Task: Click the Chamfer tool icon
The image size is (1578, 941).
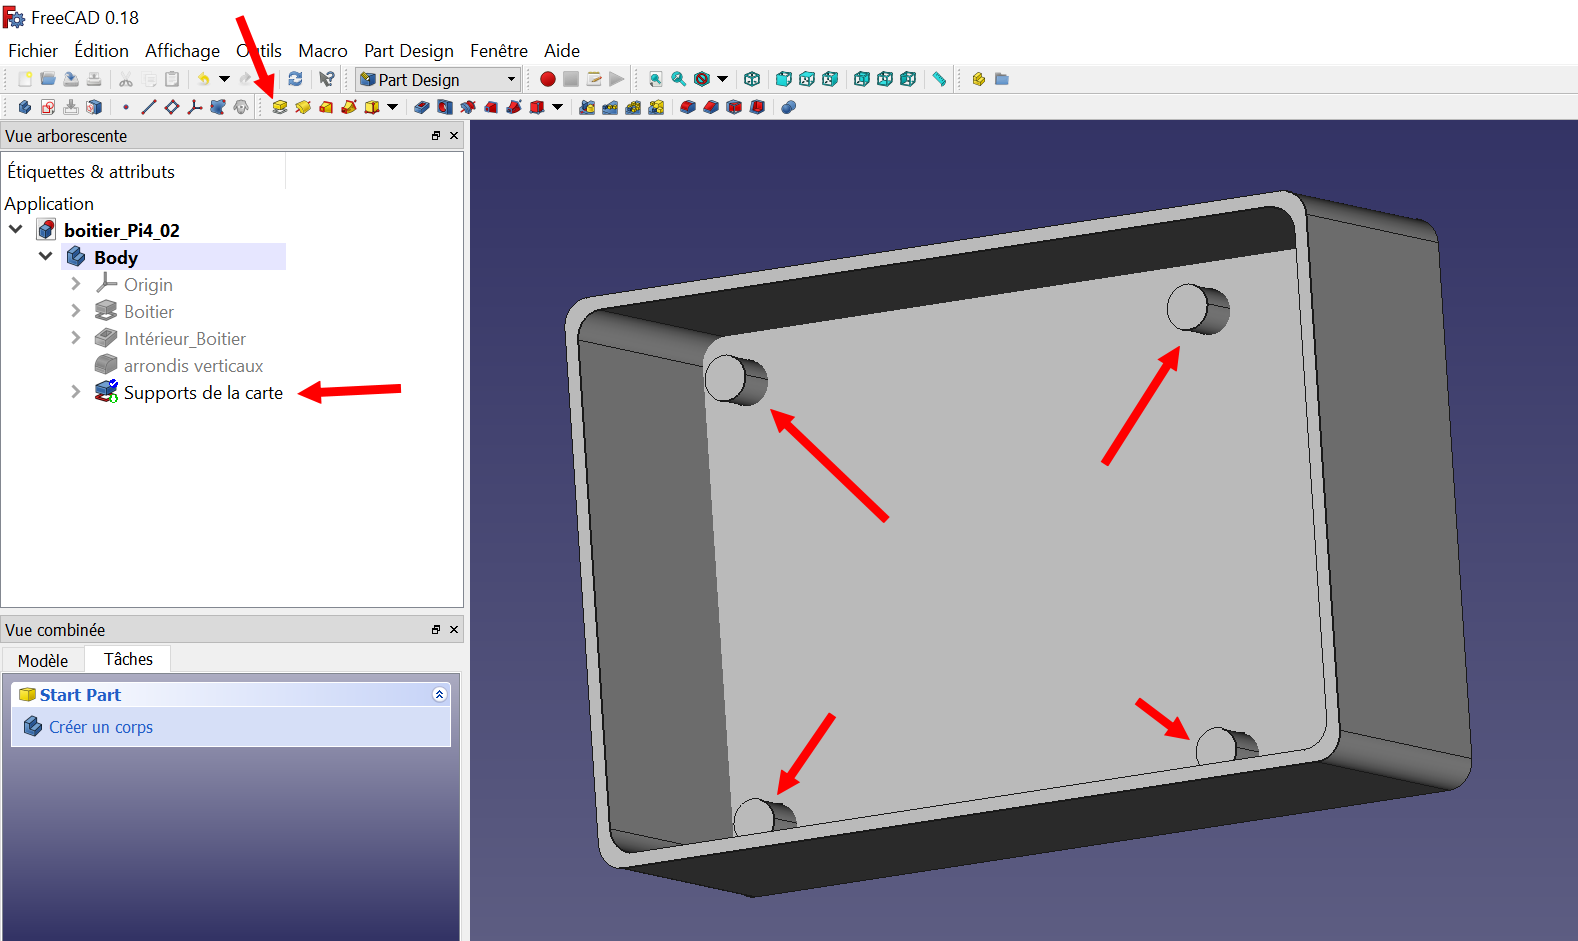Action: (711, 107)
